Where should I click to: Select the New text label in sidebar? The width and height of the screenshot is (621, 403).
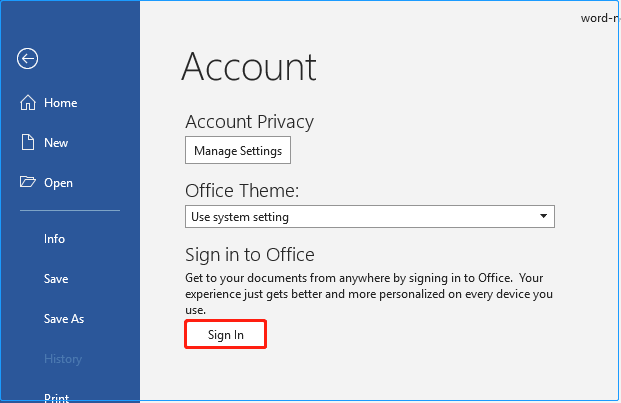point(56,143)
